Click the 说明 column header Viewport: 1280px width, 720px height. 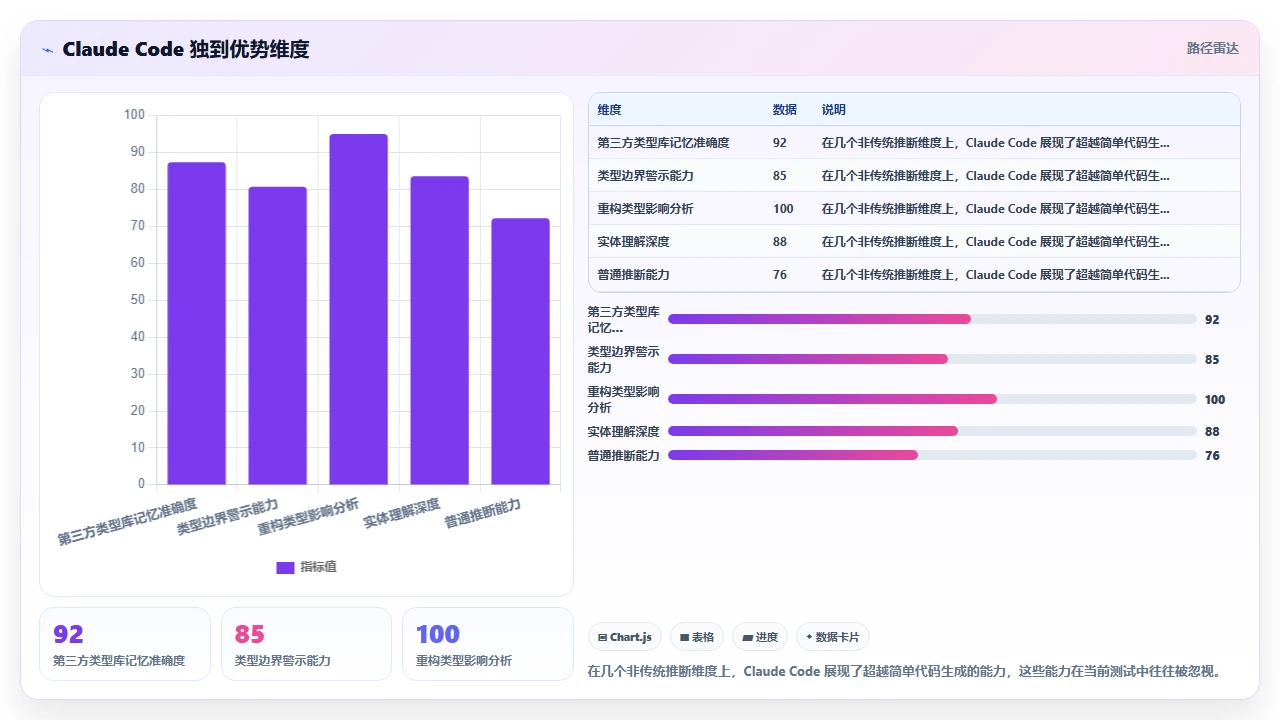(x=833, y=110)
